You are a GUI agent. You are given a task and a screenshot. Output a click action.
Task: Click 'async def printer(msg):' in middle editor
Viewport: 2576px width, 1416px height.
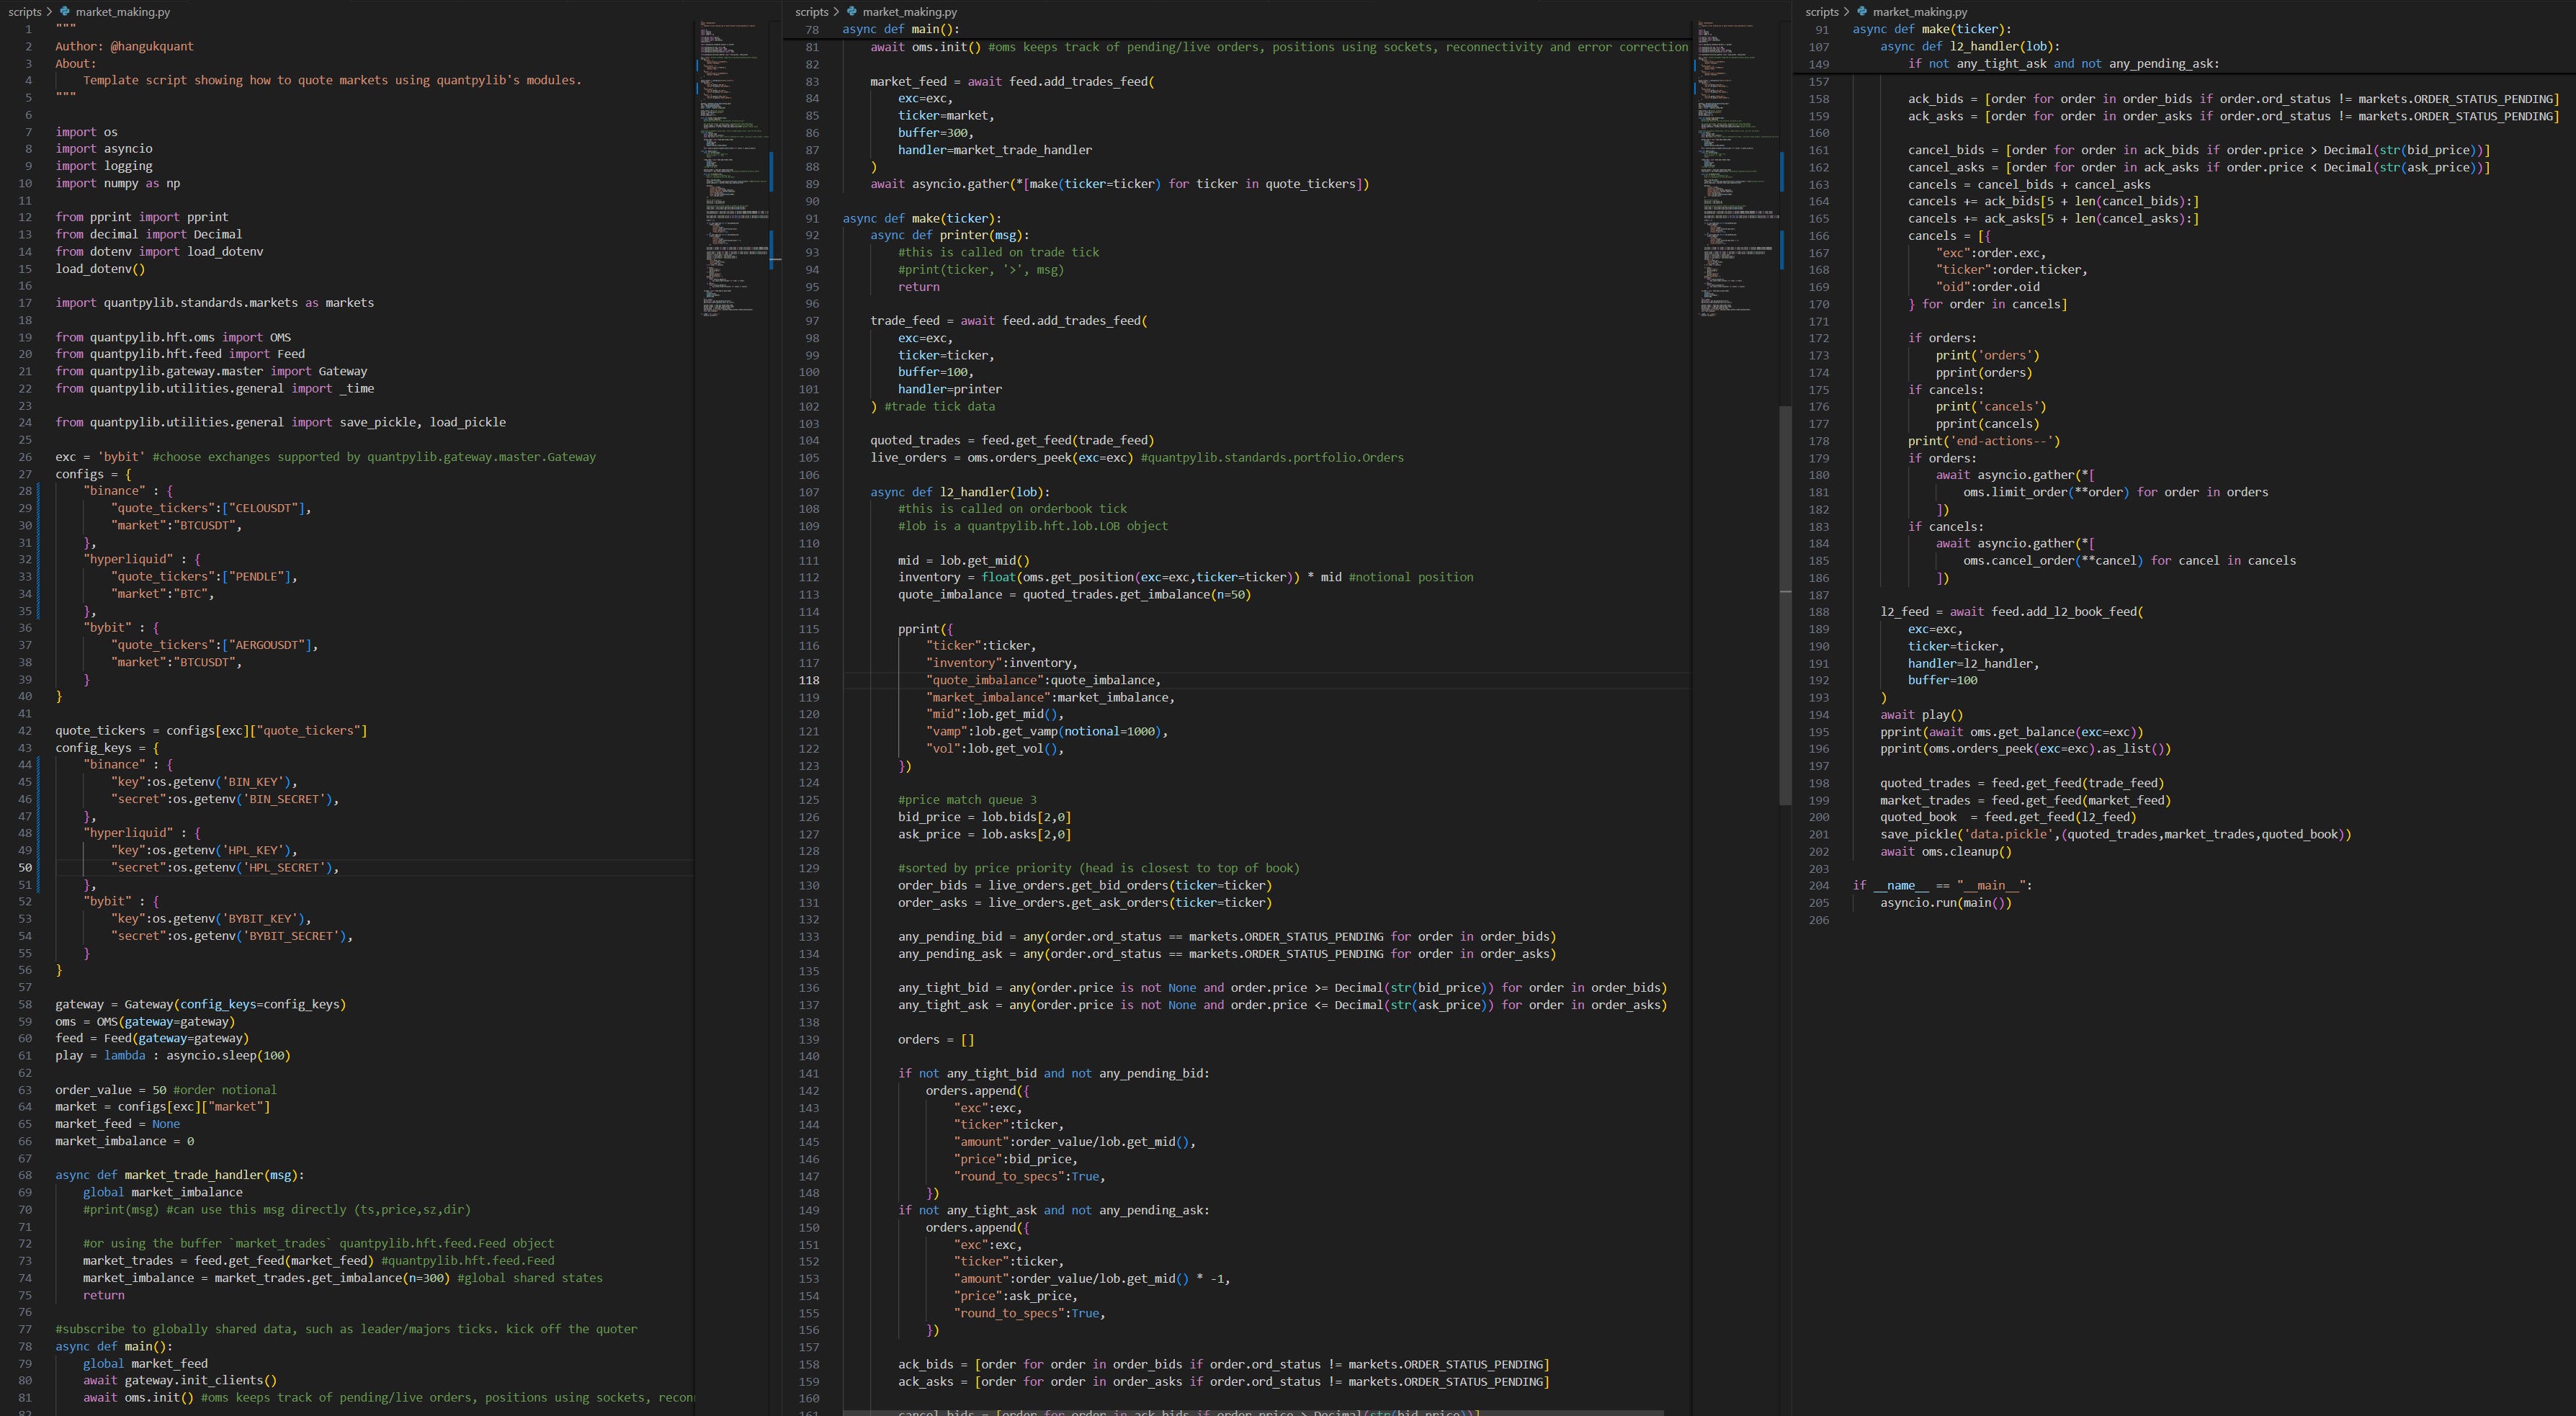click(x=950, y=235)
